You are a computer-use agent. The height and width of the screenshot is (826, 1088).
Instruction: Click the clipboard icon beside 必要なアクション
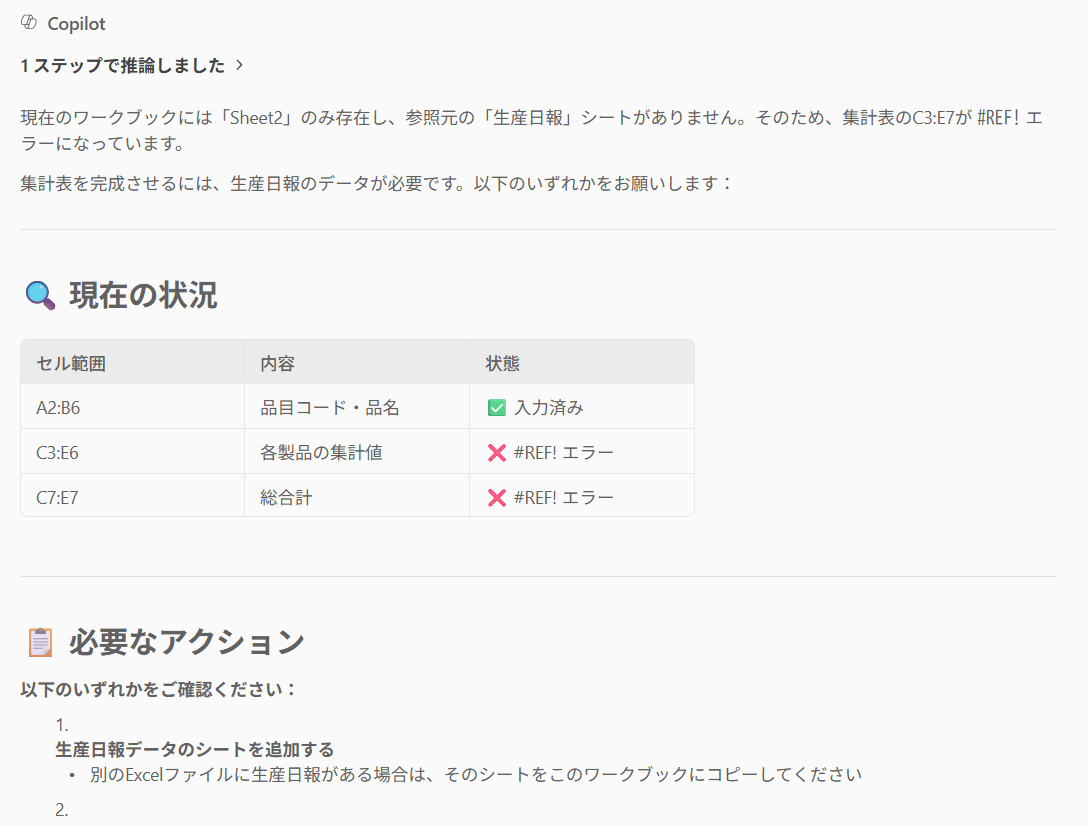[x=40, y=642]
